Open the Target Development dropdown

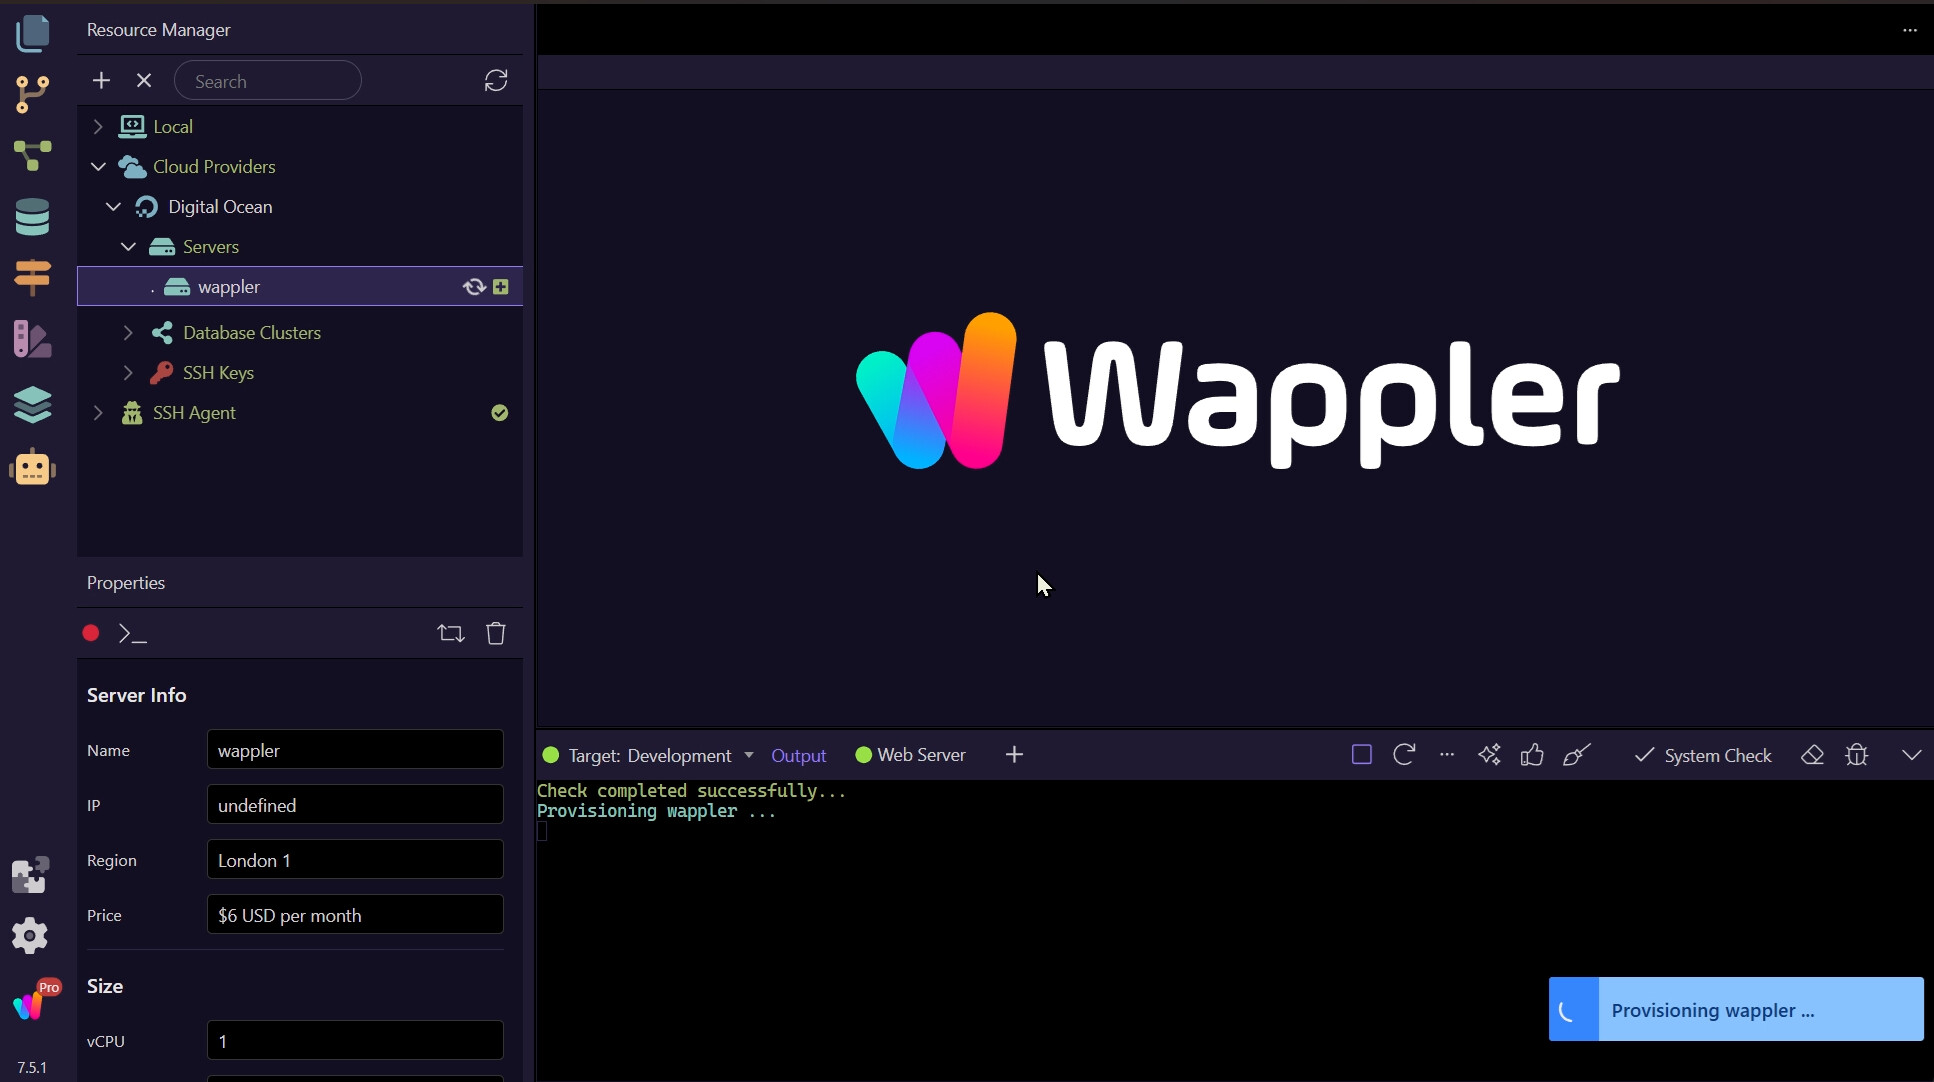click(x=748, y=755)
